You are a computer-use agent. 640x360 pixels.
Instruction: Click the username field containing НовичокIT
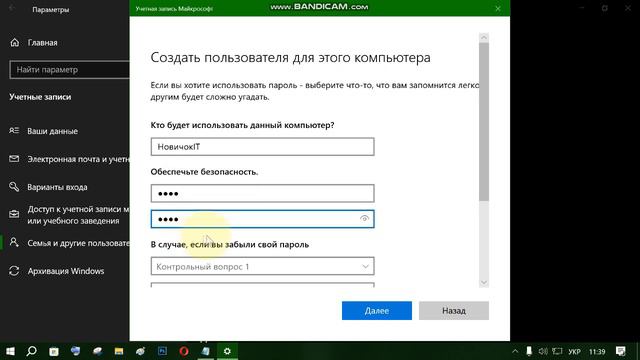(x=262, y=147)
